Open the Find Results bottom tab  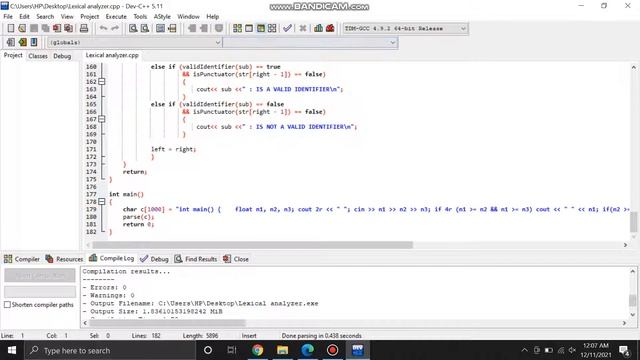(x=196, y=259)
